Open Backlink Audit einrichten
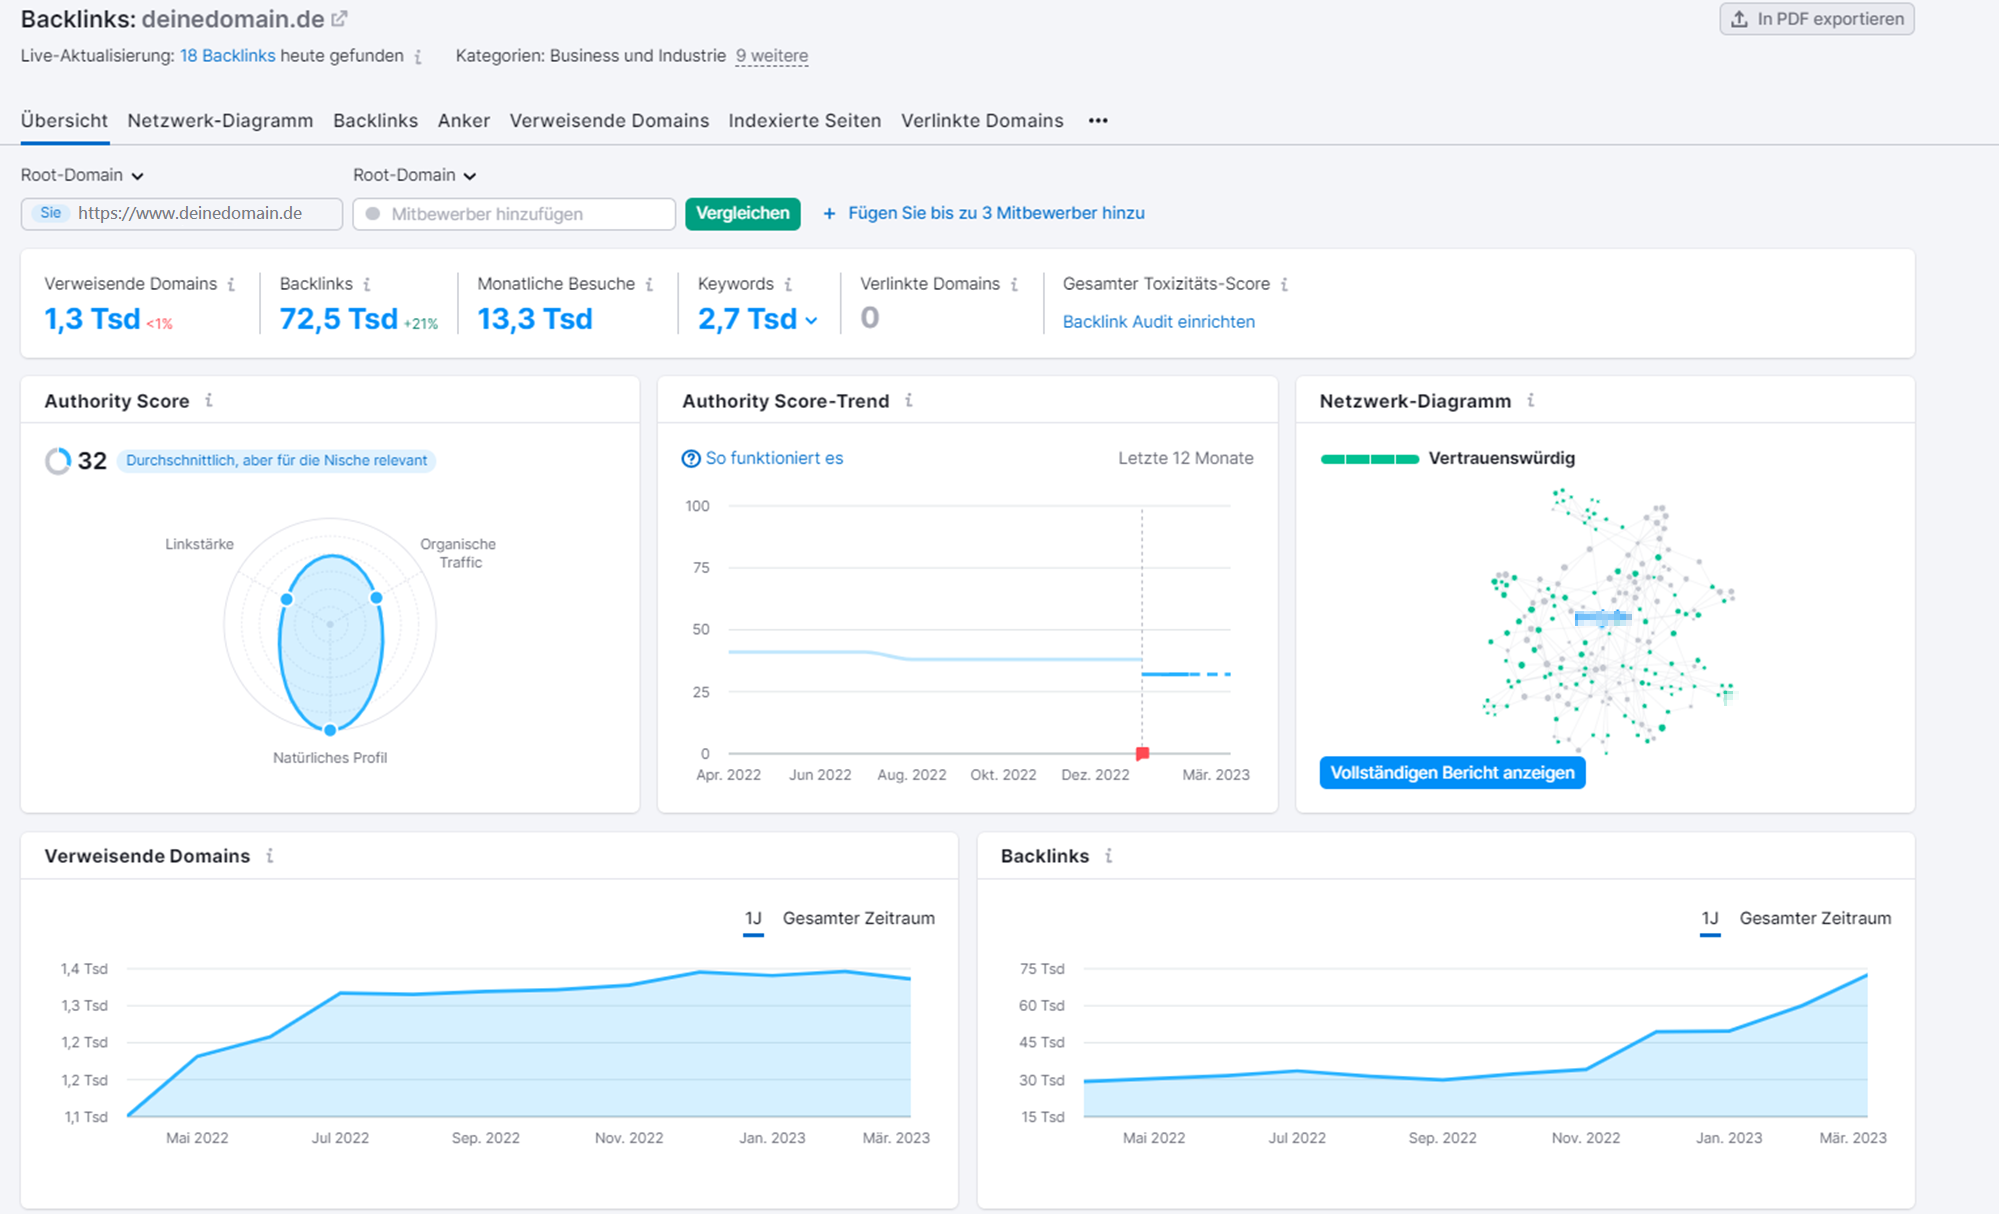Screen dimensions: 1999x1214 (x=1158, y=321)
